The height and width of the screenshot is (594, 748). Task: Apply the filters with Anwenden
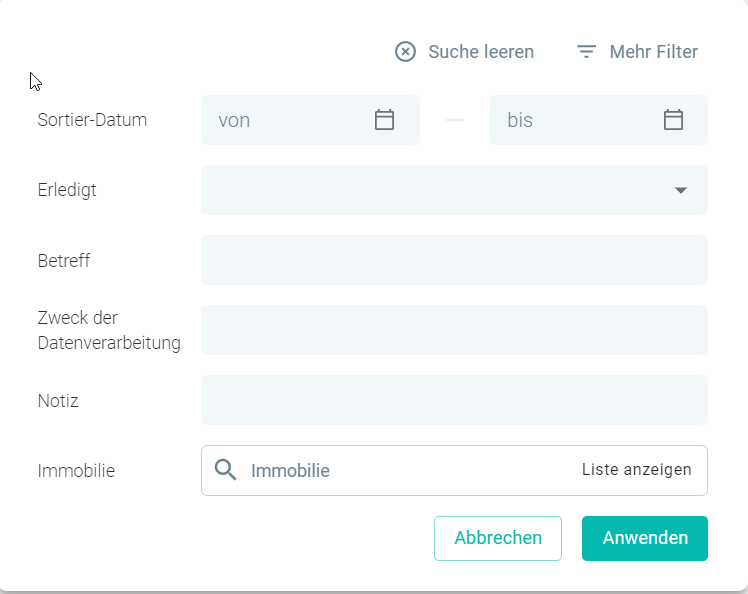645,538
